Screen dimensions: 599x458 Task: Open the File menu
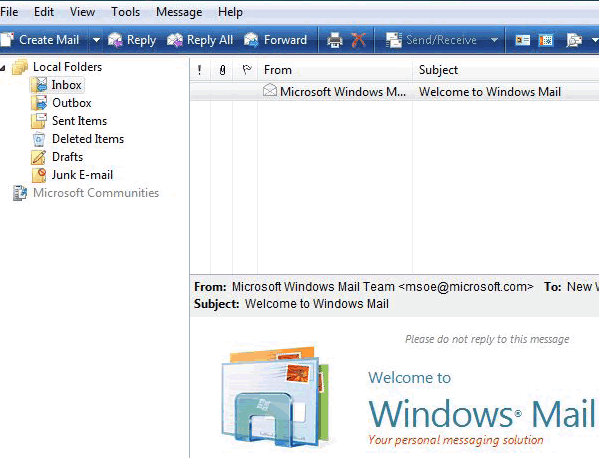pyautogui.click(x=9, y=12)
